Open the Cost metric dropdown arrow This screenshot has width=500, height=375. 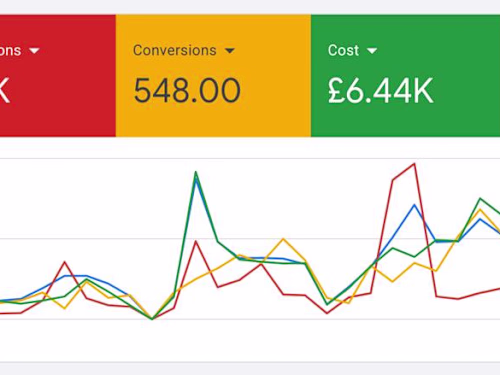coord(372,51)
